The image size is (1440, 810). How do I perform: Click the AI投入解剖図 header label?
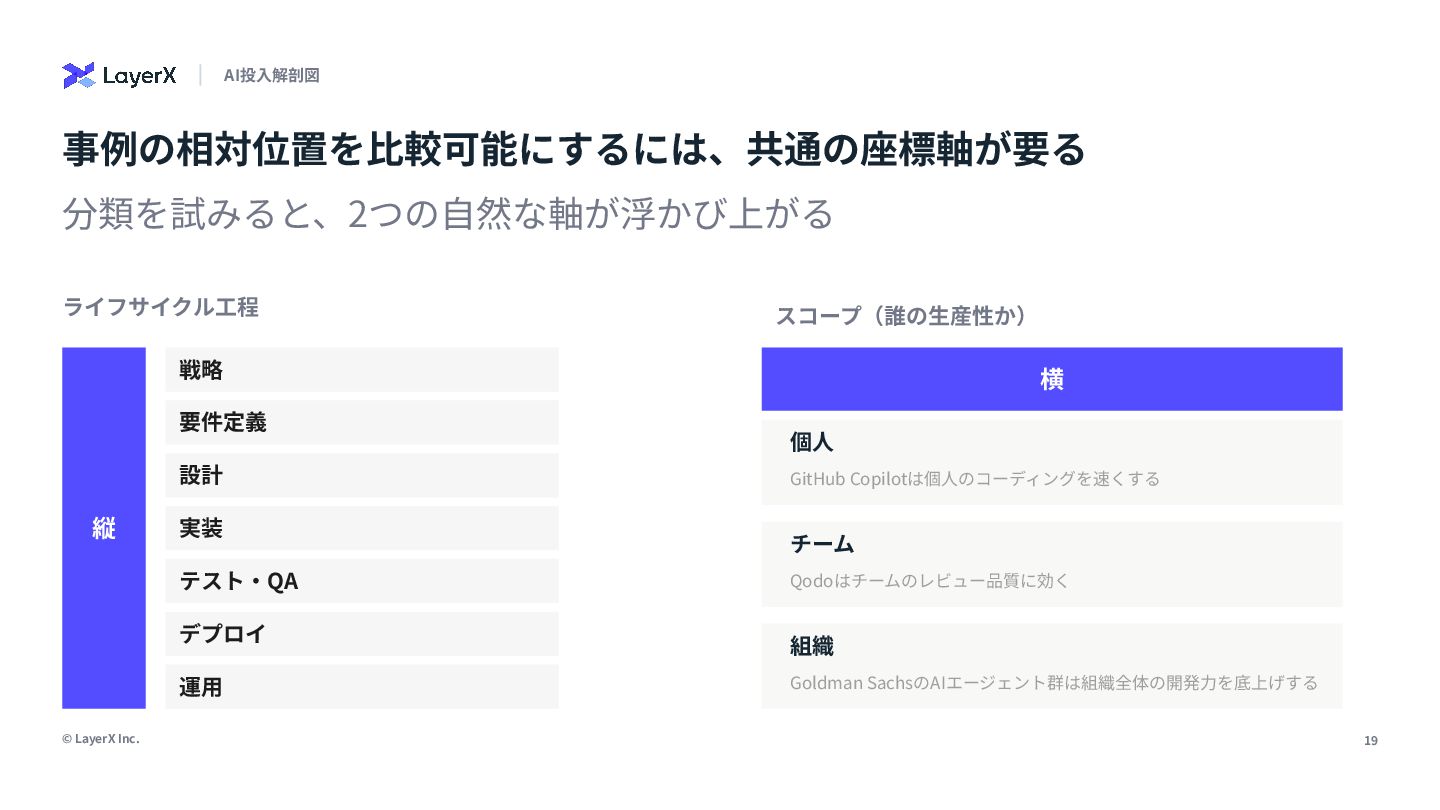[x=271, y=75]
